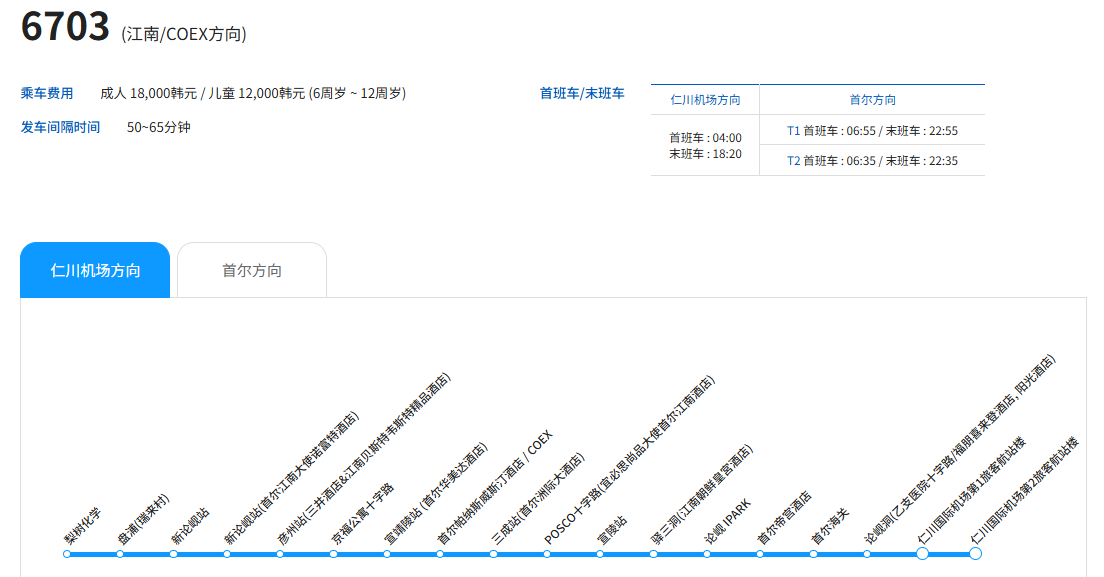Click the 新论岘站 stop circle on route line

[173, 554]
